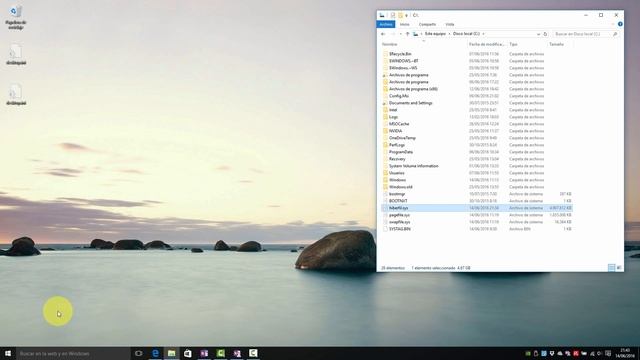Open the Windows Start menu
This screenshot has height=360, width=640.
pyautogui.click(x=8, y=353)
